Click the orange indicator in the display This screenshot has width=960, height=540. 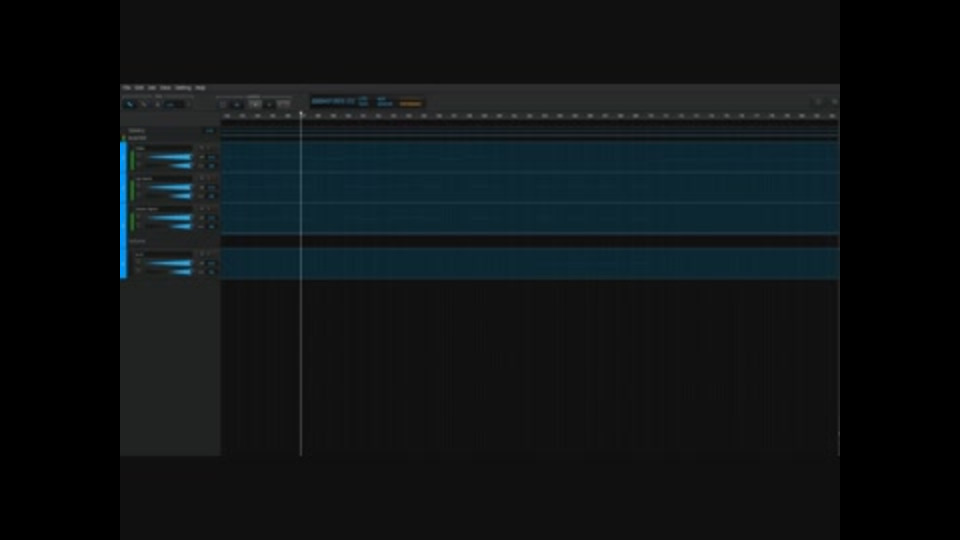coord(410,104)
